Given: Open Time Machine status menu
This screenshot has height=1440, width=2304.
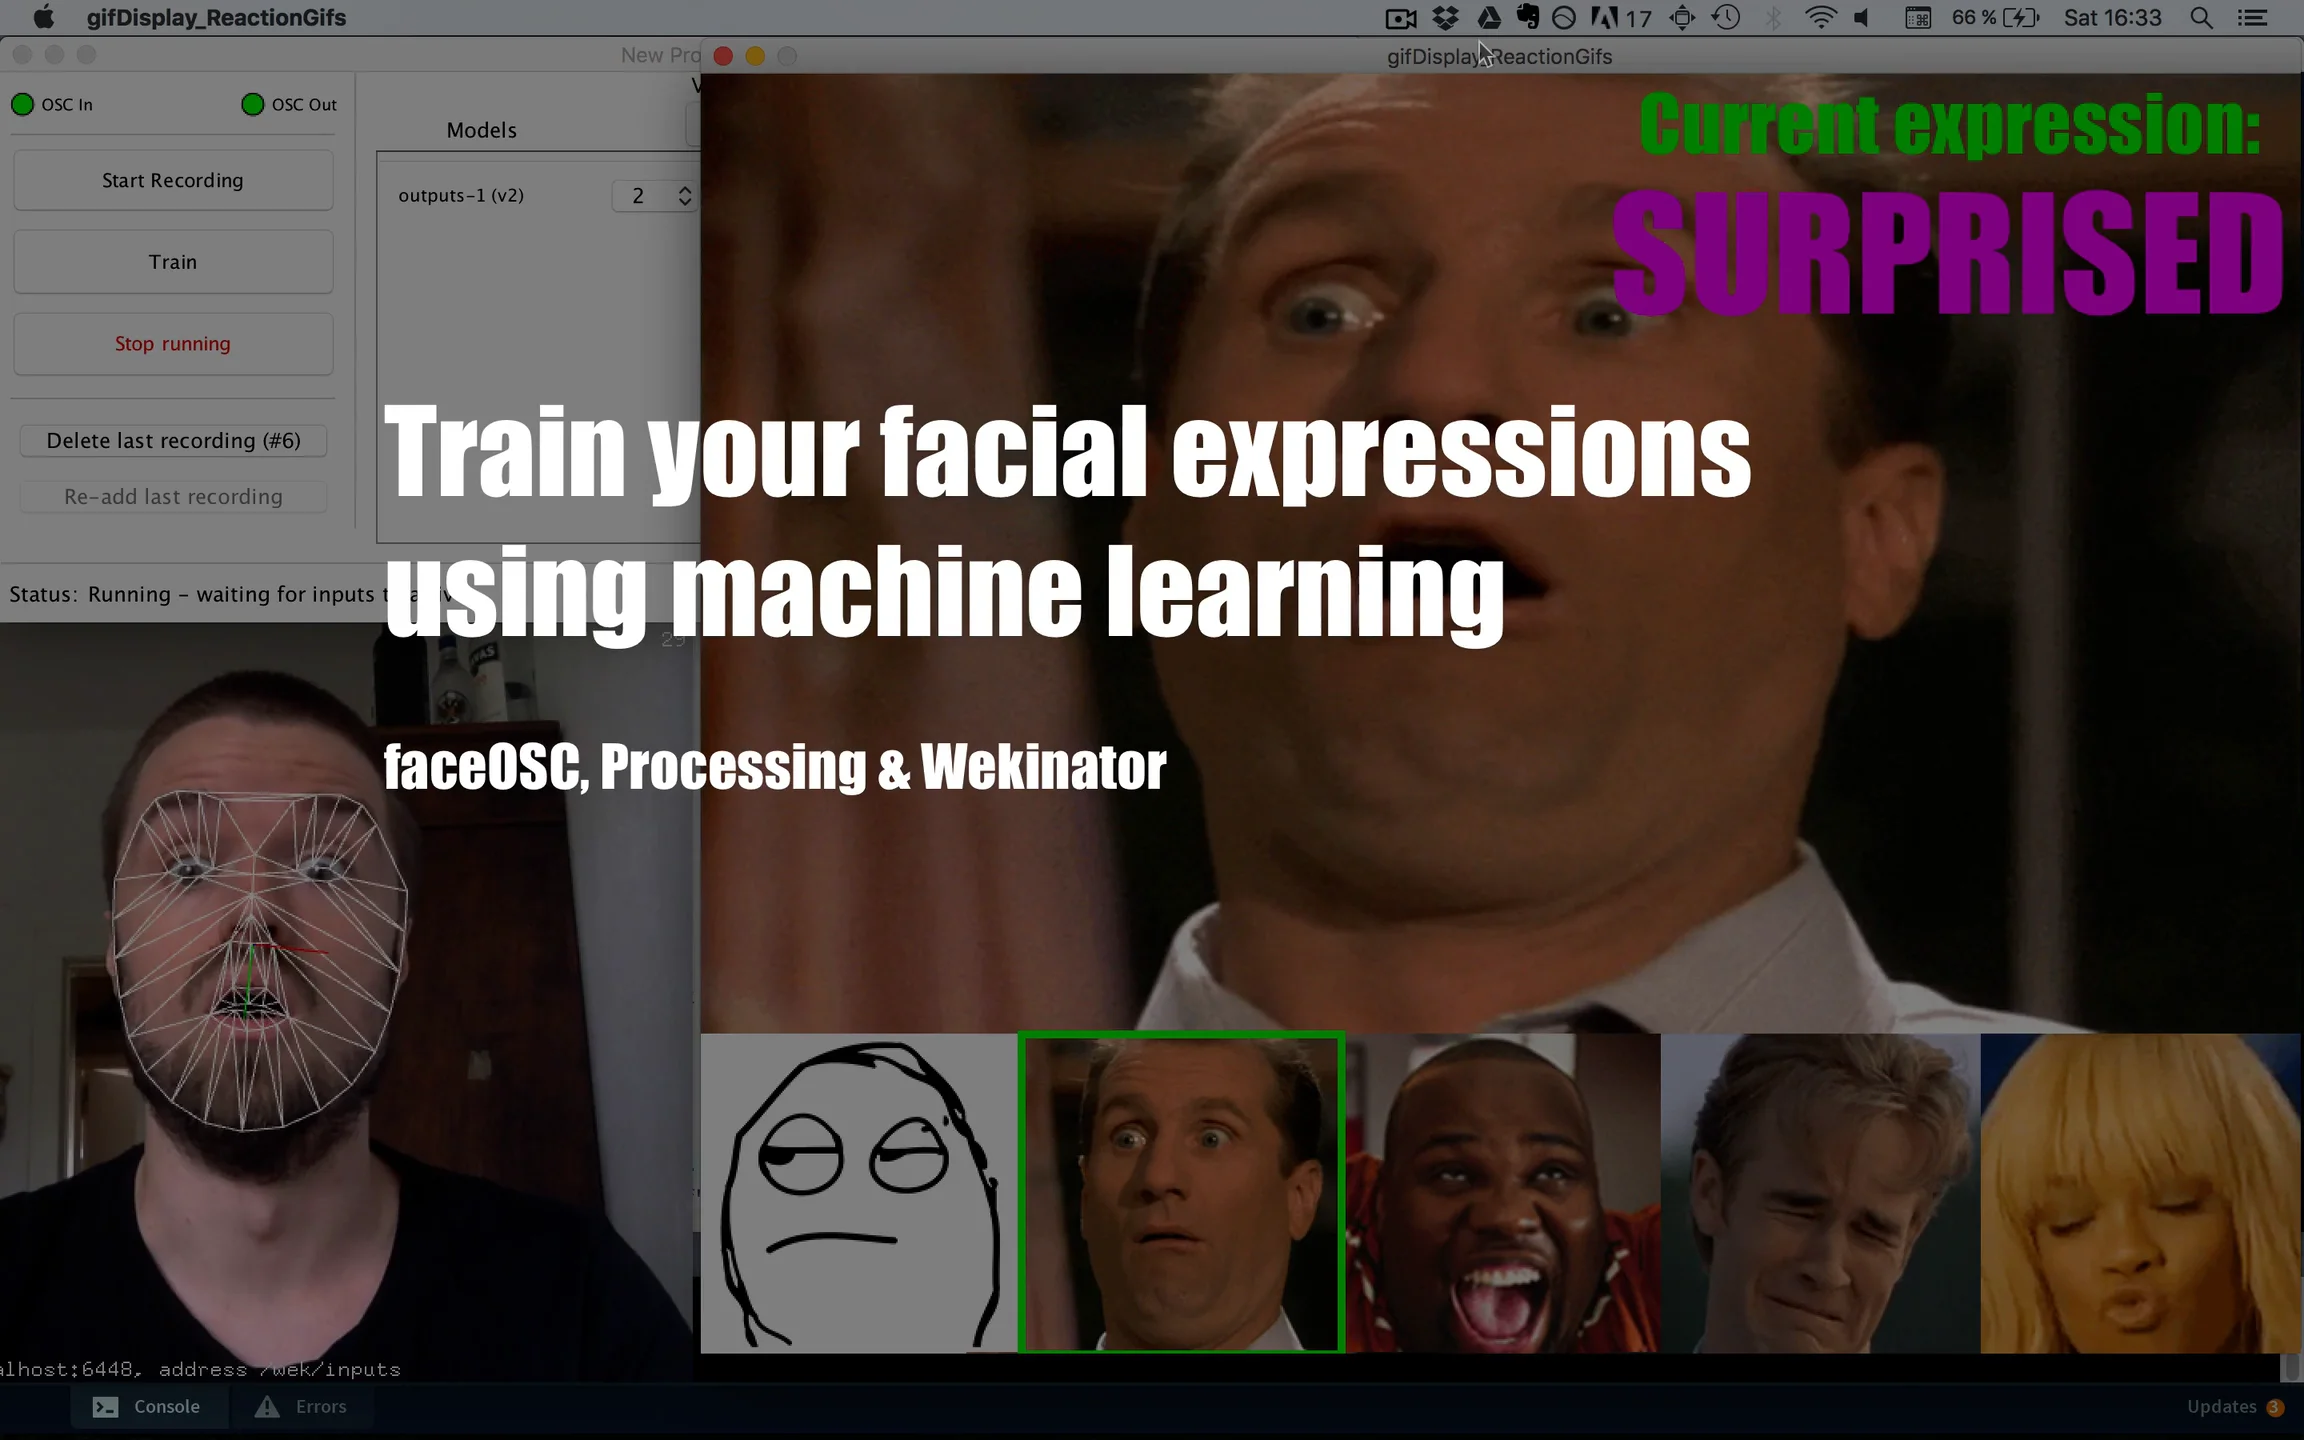Looking at the screenshot, I should point(1724,17).
